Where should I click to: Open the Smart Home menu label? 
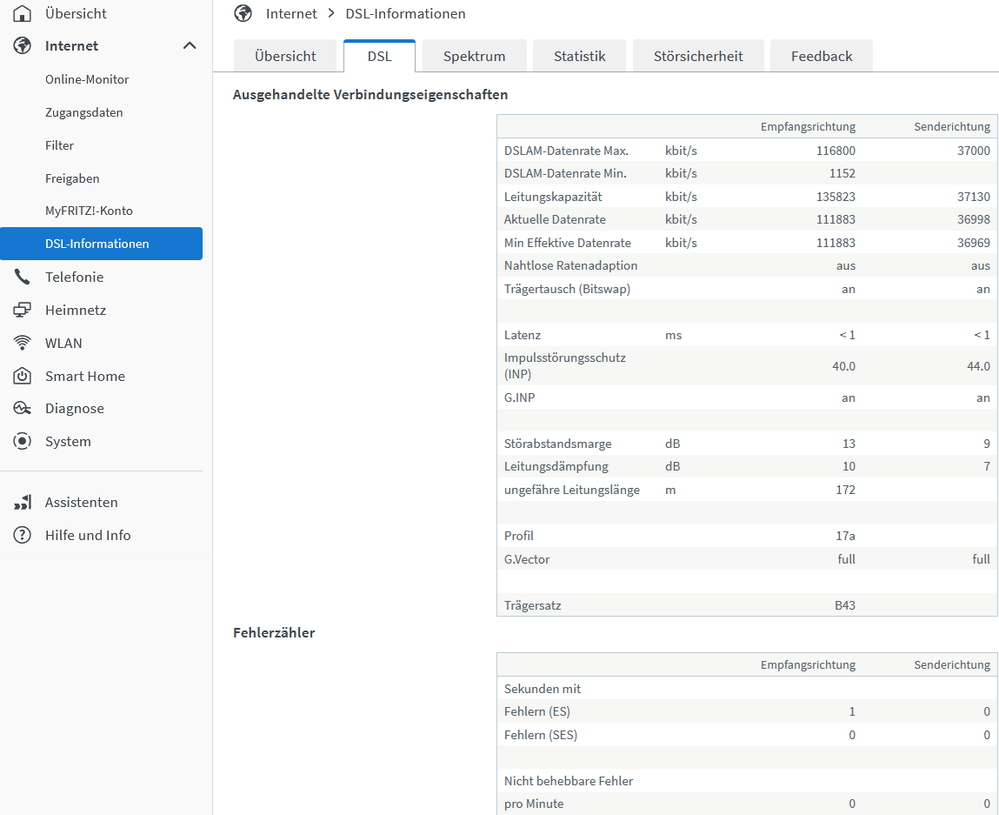click(x=85, y=376)
